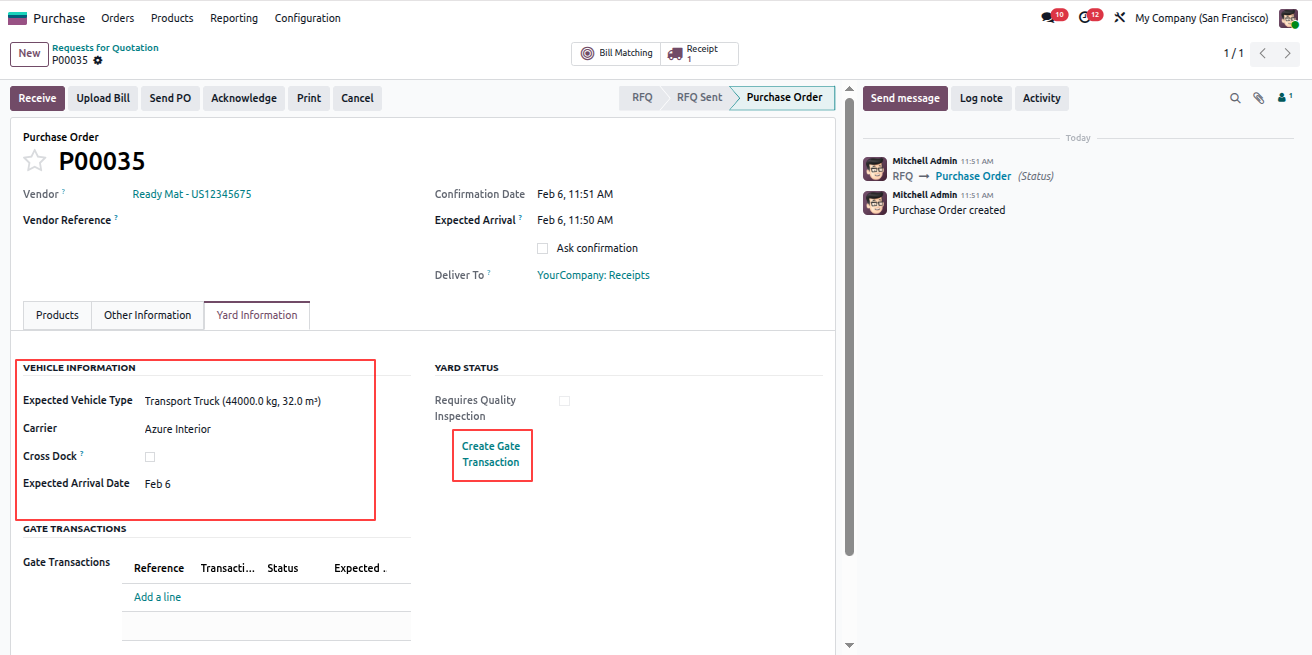Add a line to Gate Transactions

[157, 597]
